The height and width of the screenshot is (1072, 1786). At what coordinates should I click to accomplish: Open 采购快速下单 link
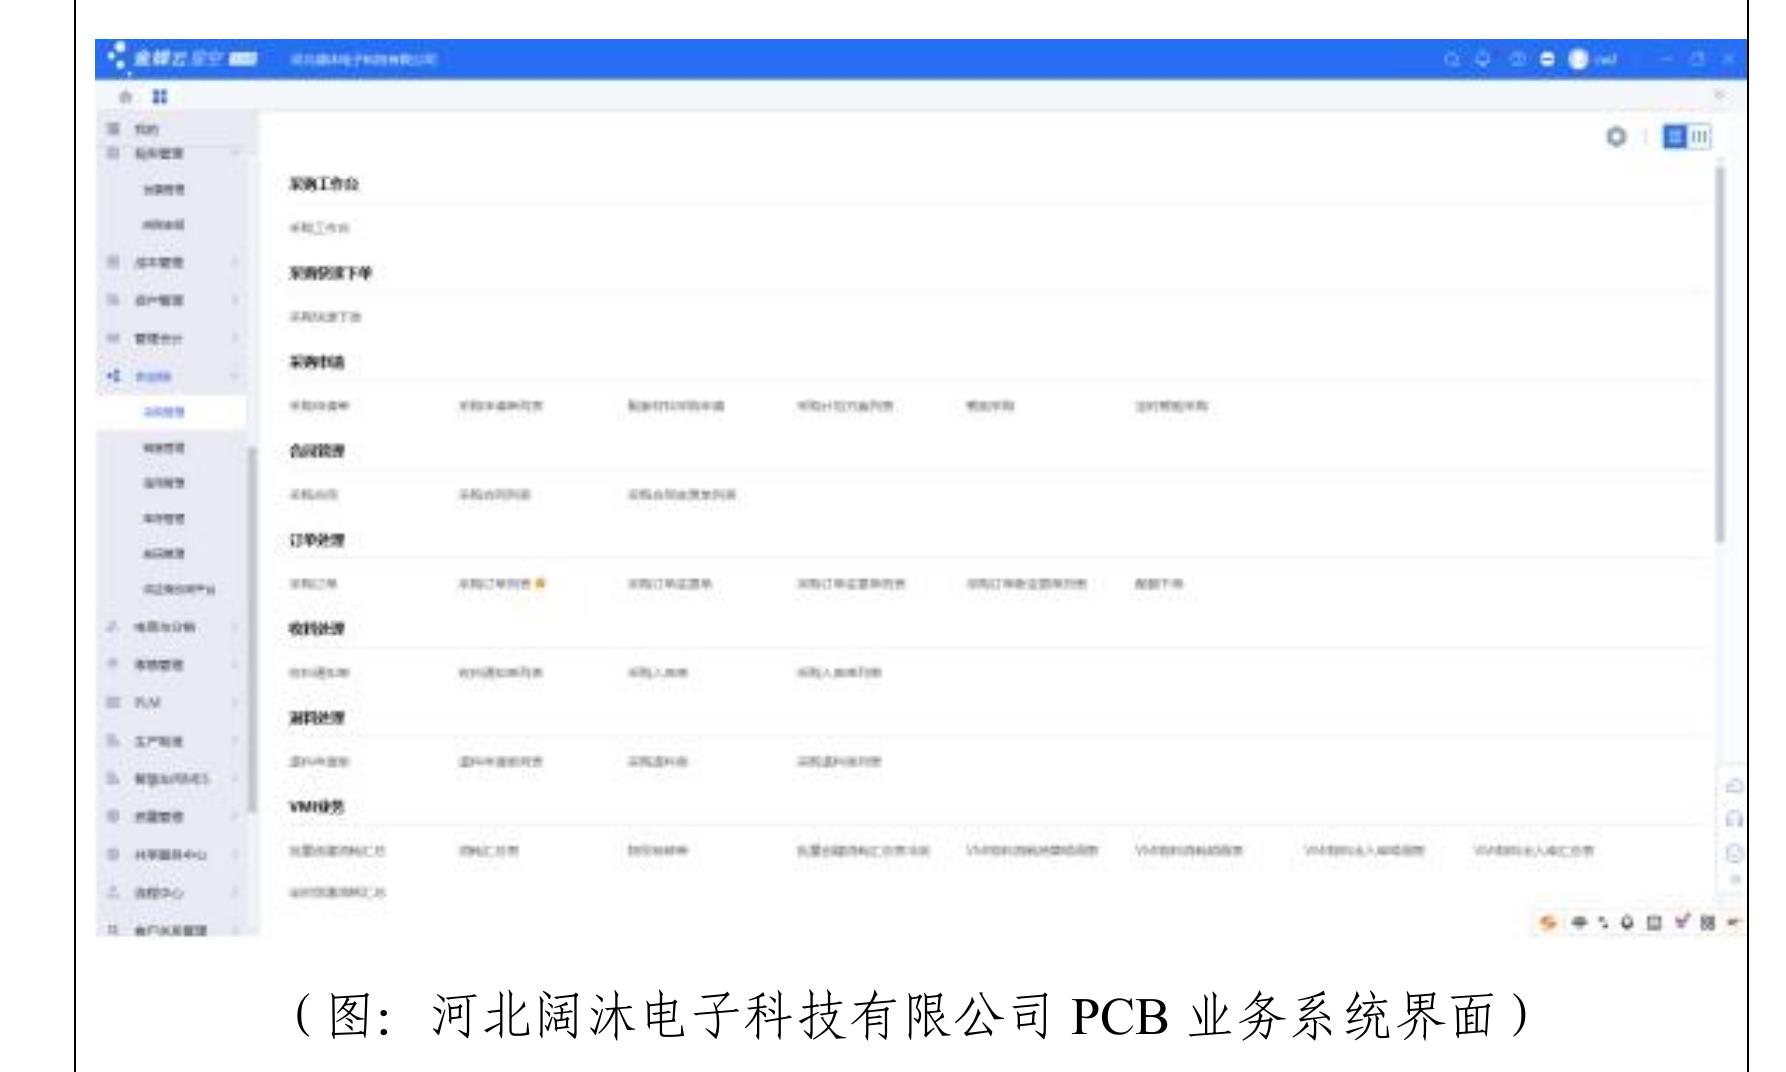tap(326, 317)
